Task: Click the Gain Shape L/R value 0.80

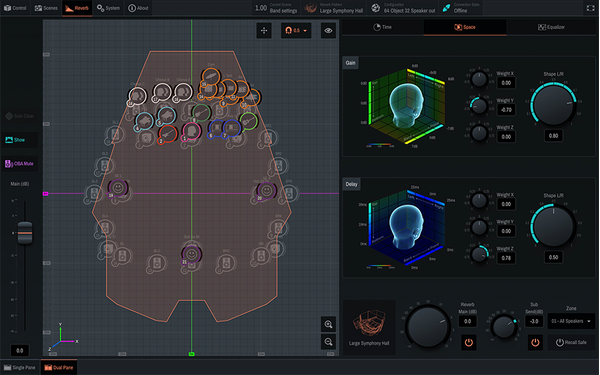Action: [x=553, y=136]
